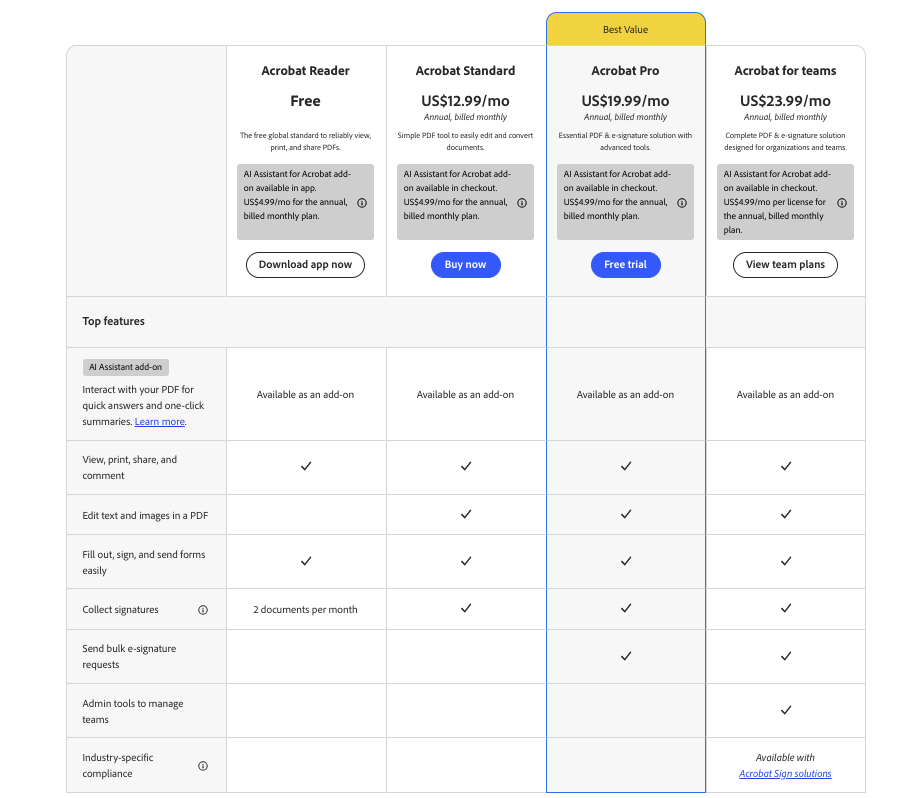Click the 2 documents per month cell
916x798 pixels.
[305, 609]
